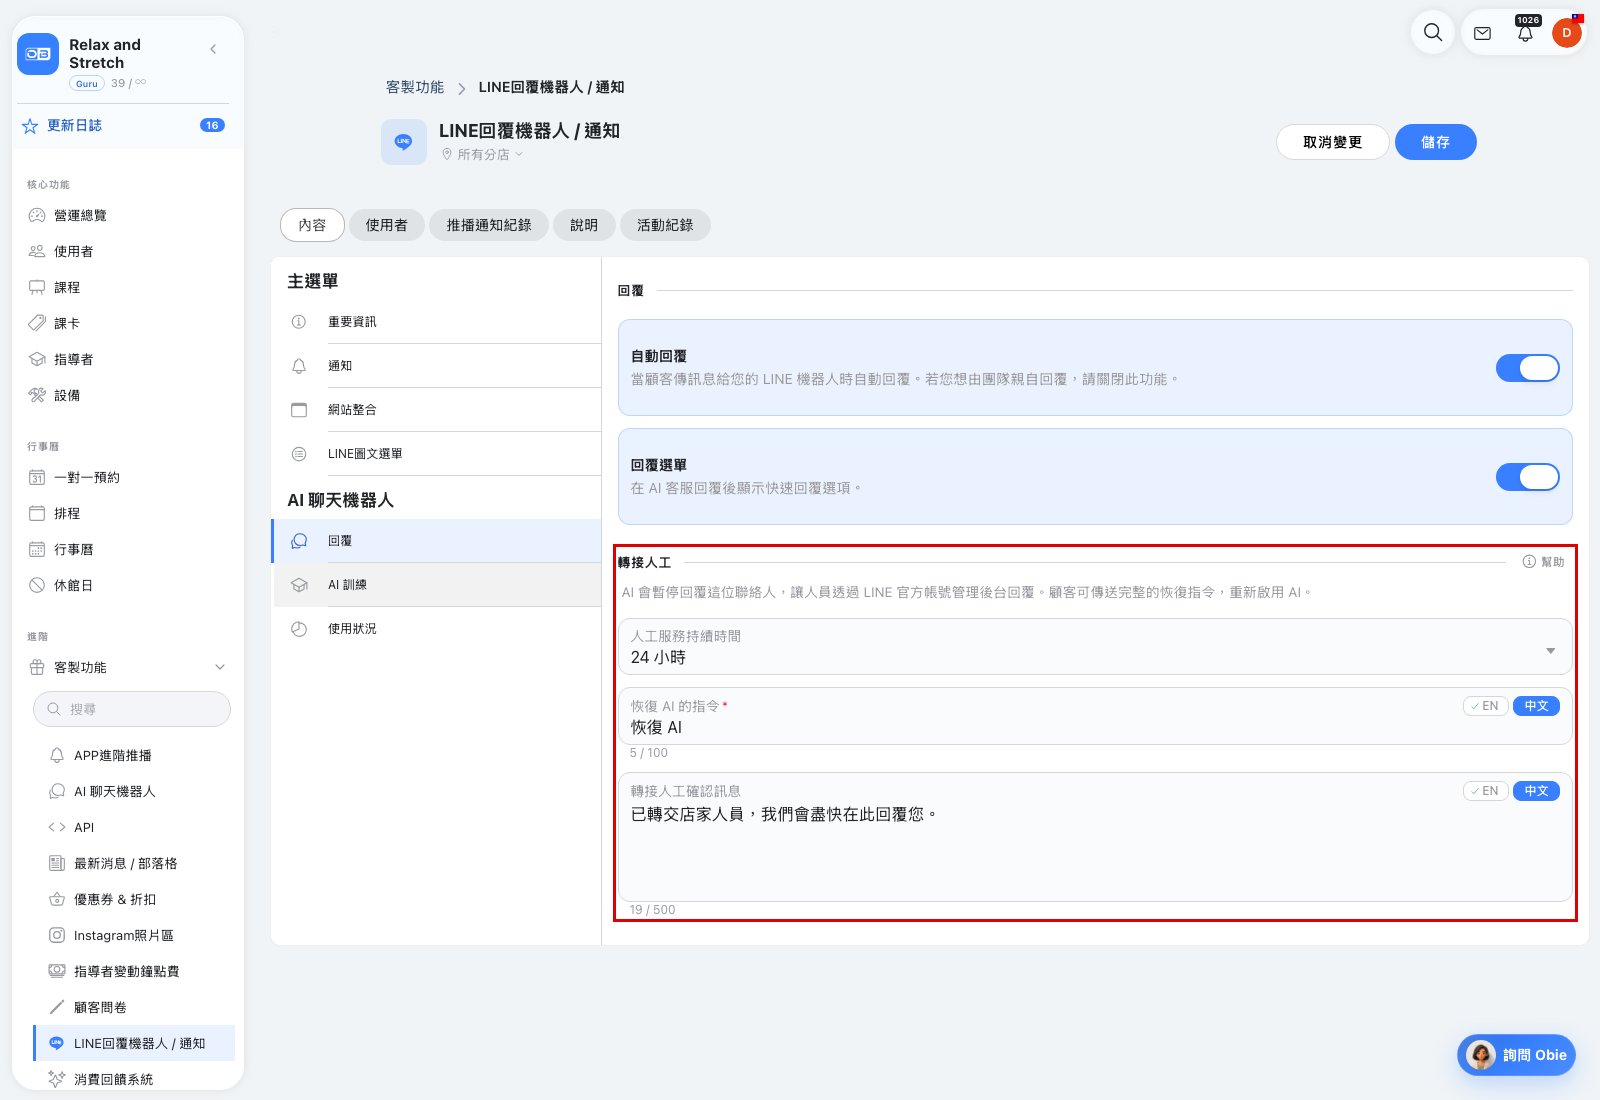Collapse the 客製功能 section chevron

[220, 667]
